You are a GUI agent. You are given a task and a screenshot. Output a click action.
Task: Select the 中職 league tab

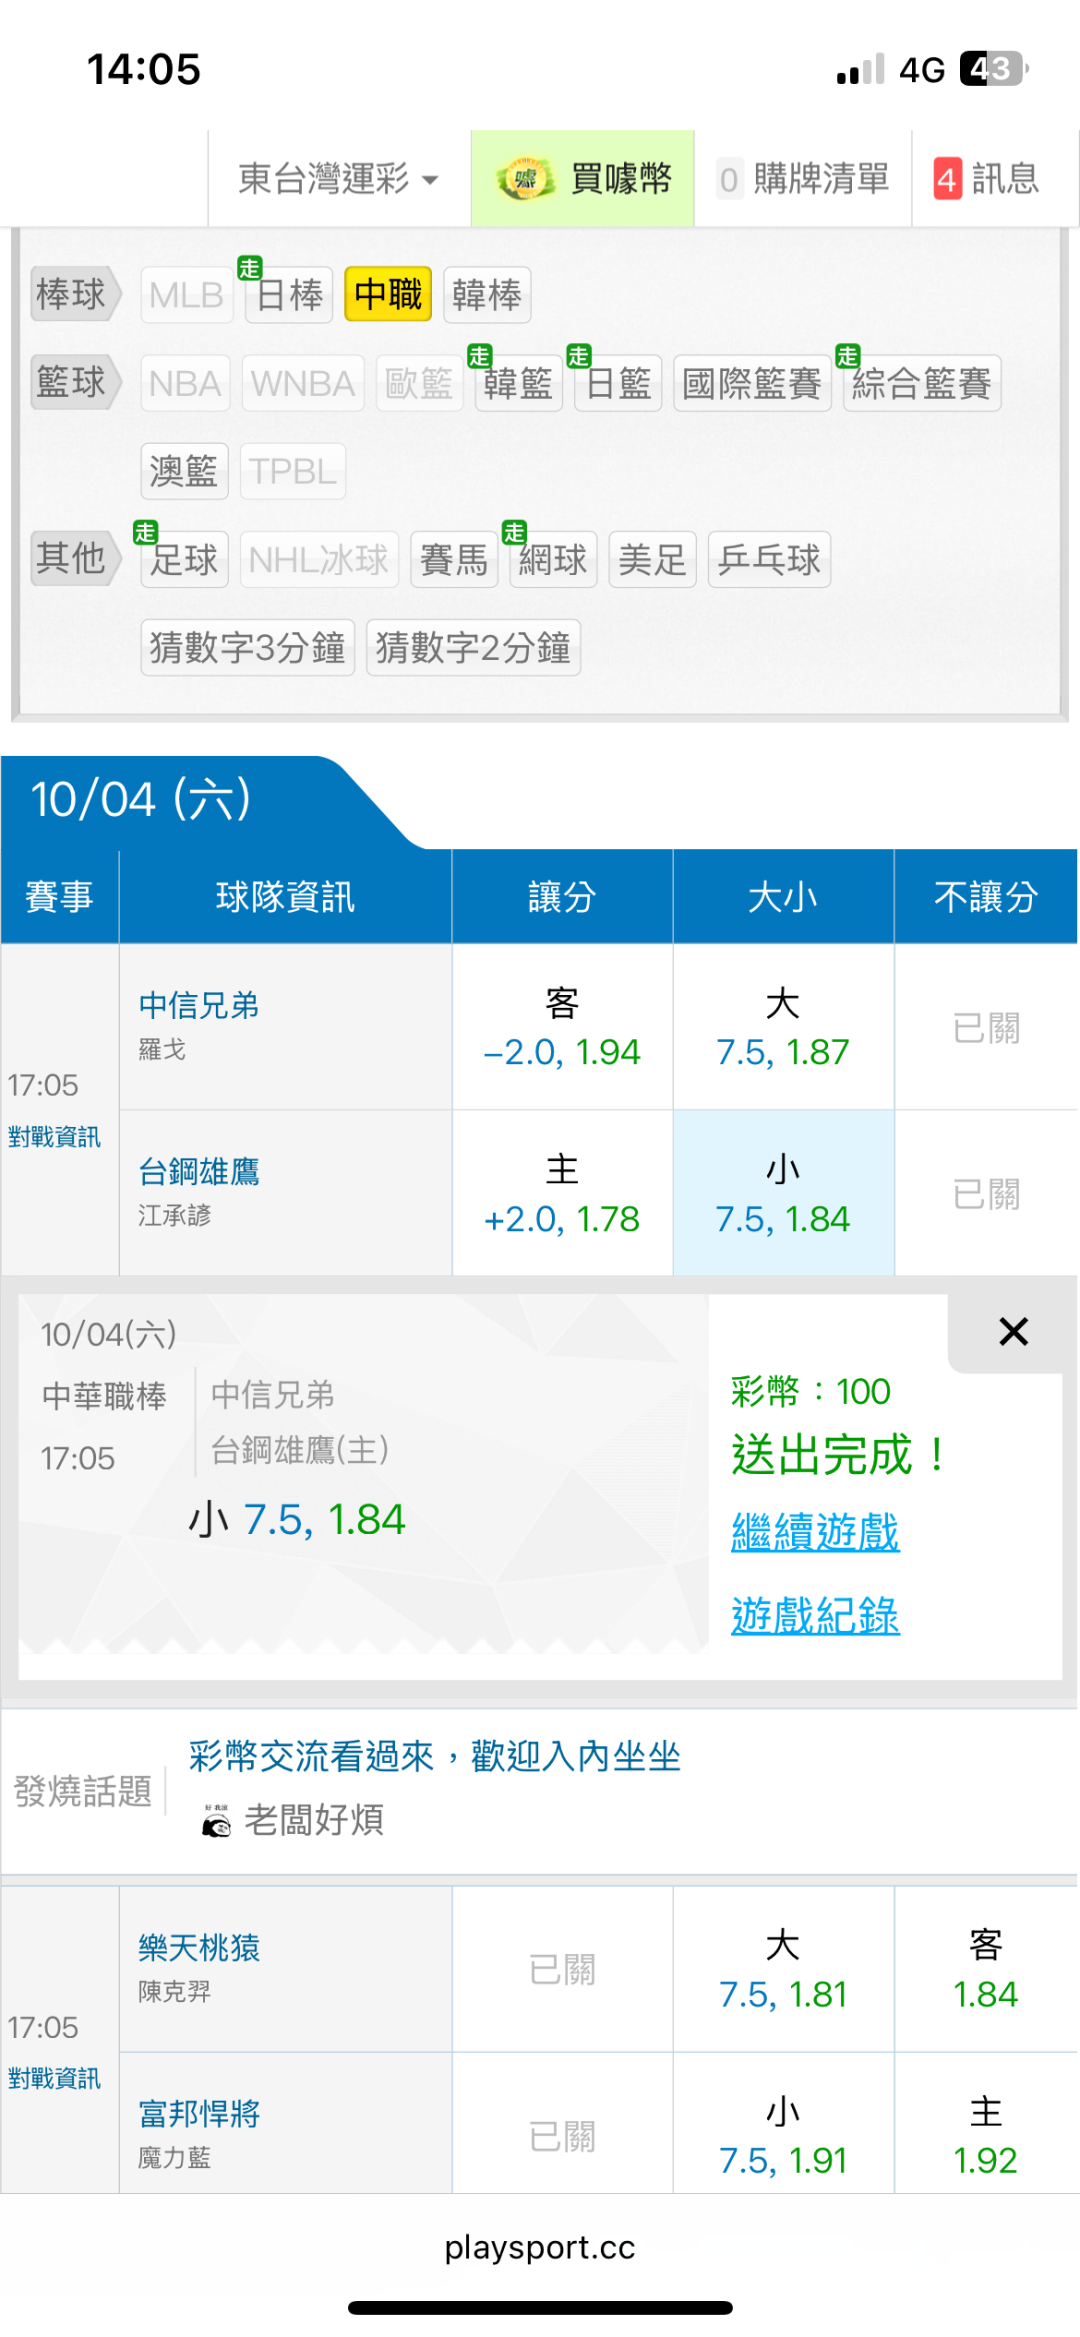[388, 295]
